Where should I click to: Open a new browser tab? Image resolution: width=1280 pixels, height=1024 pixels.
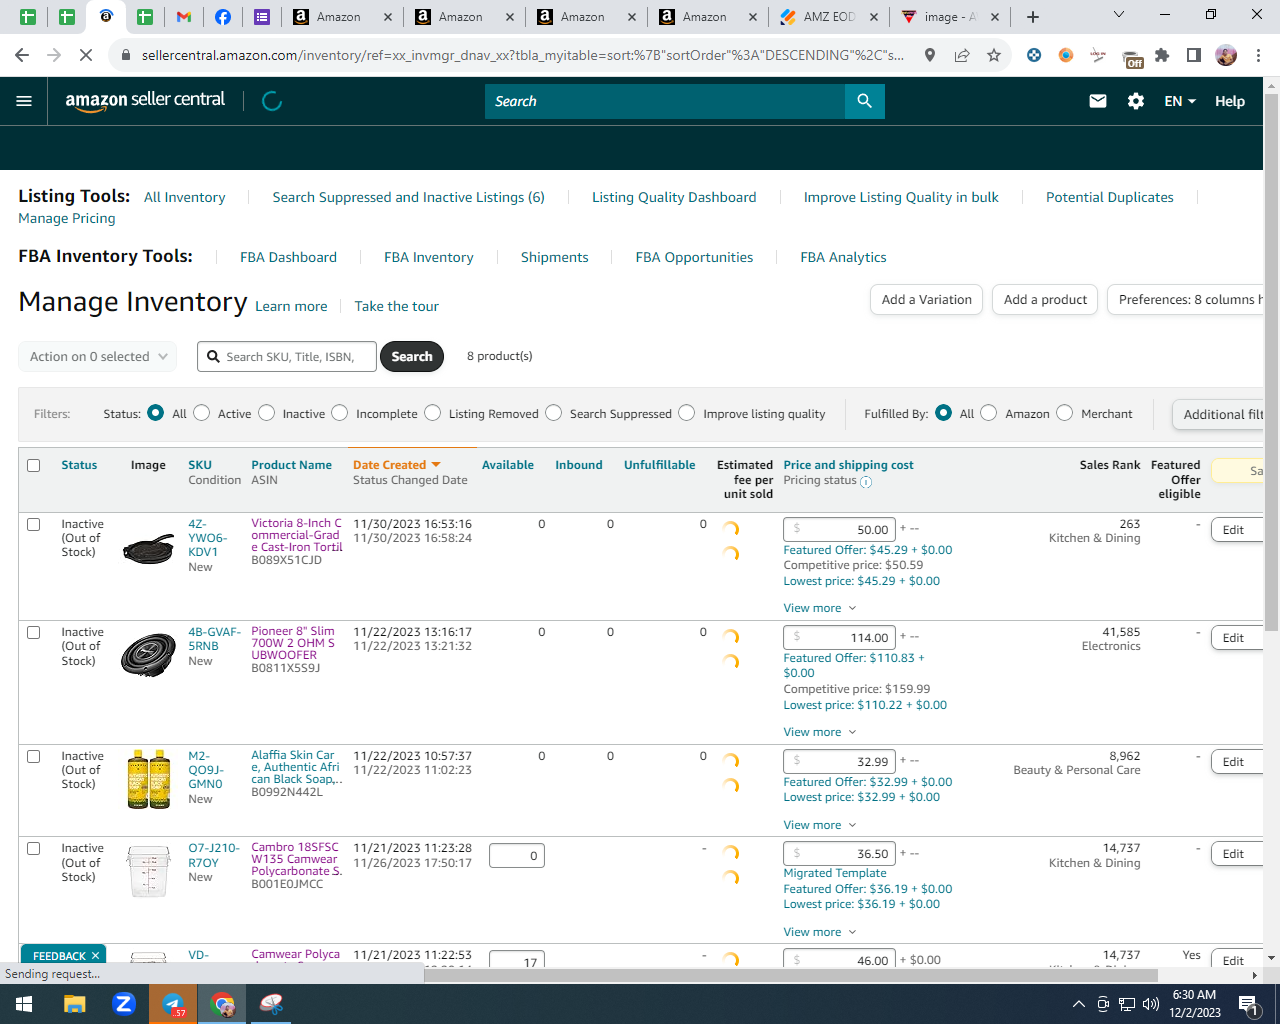pyautogui.click(x=1033, y=17)
